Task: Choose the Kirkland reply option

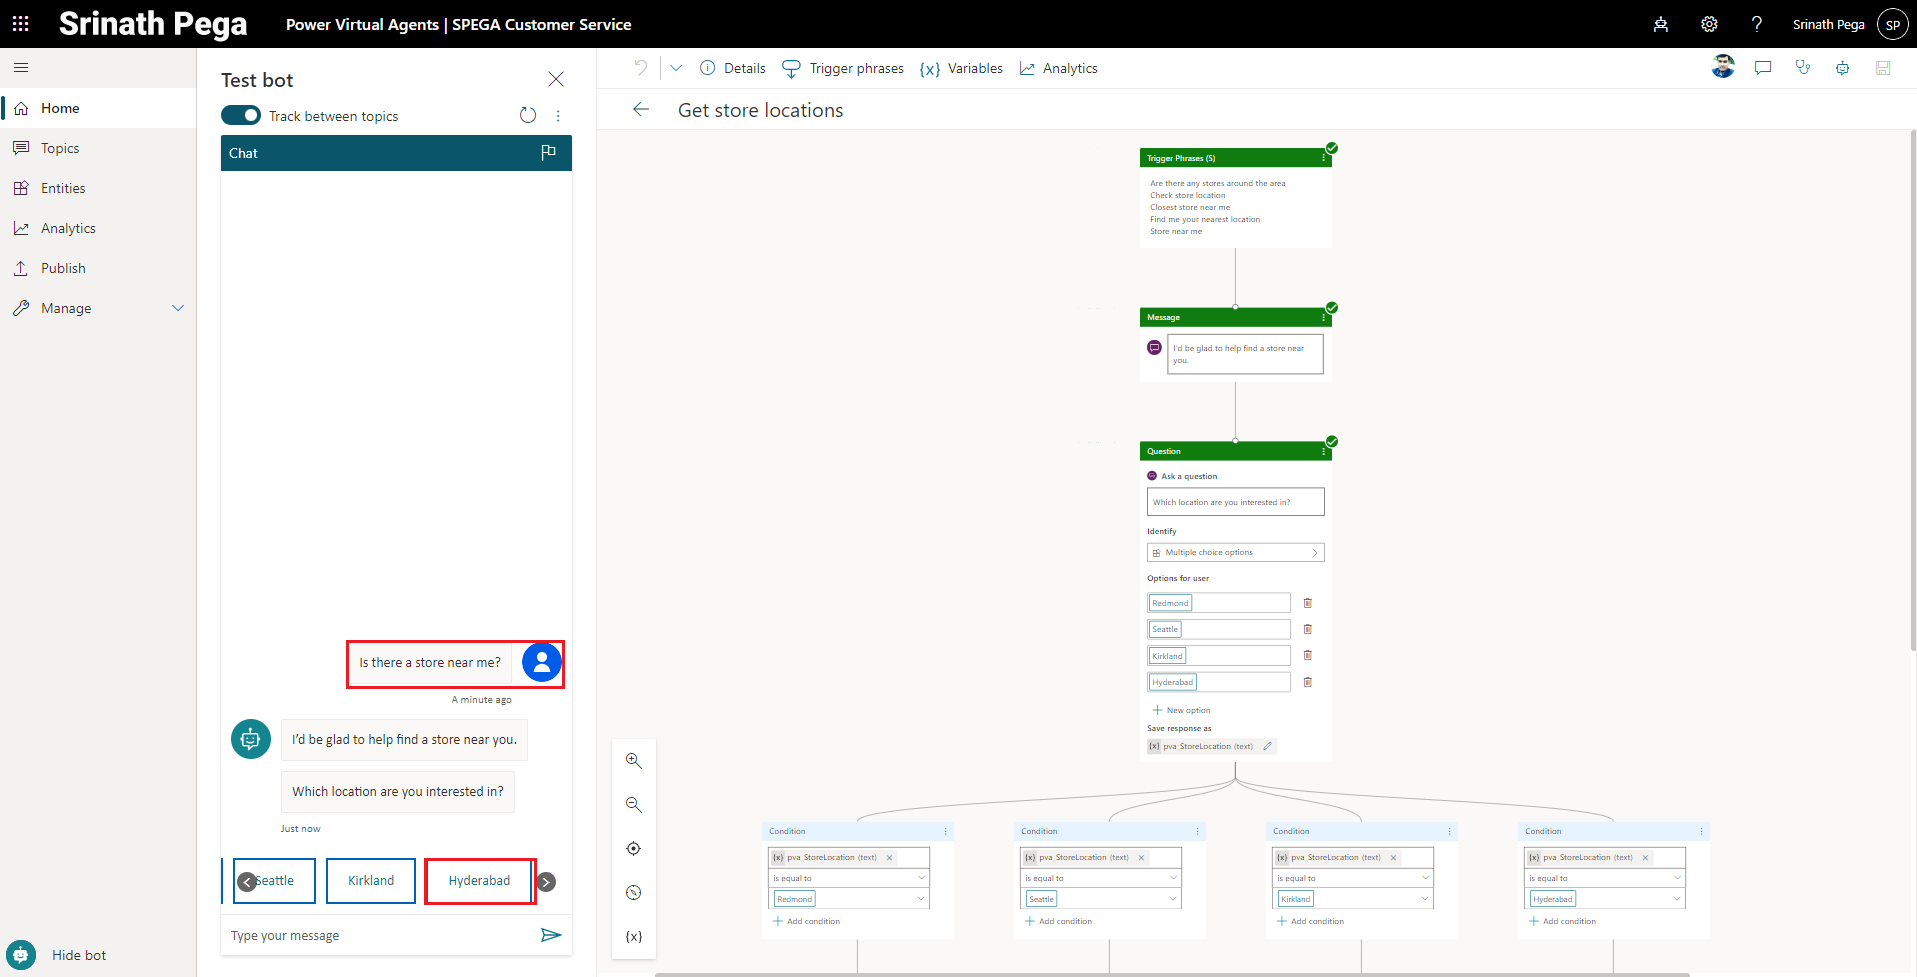Action: tap(371, 881)
